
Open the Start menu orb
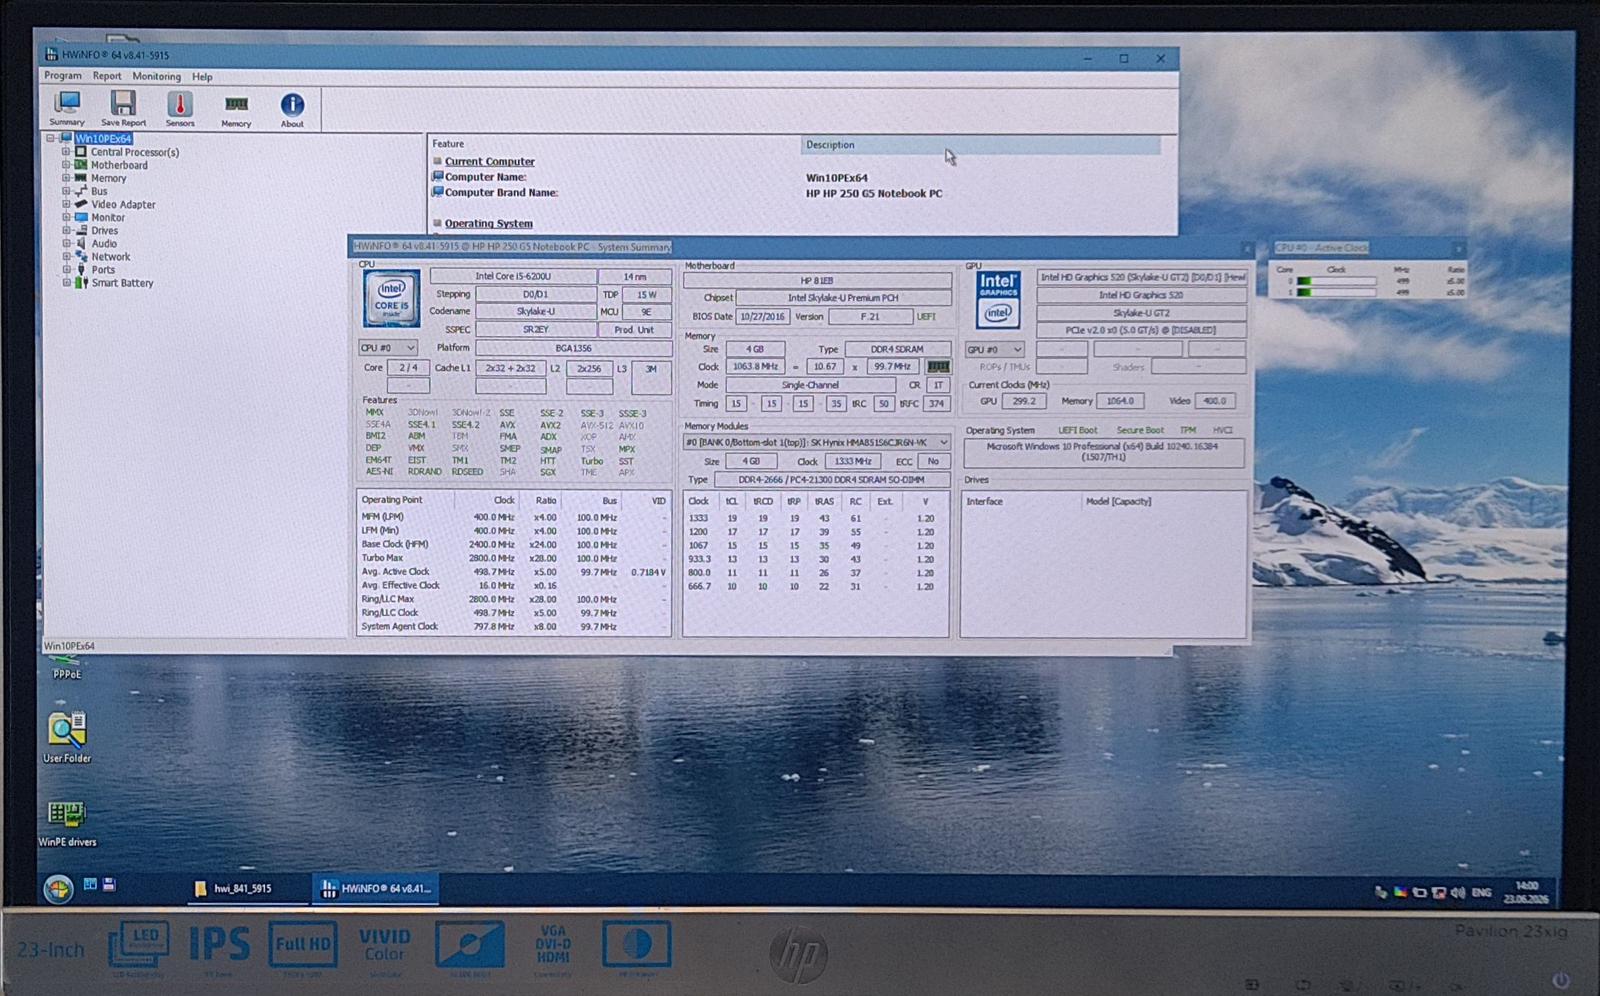click(58, 888)
